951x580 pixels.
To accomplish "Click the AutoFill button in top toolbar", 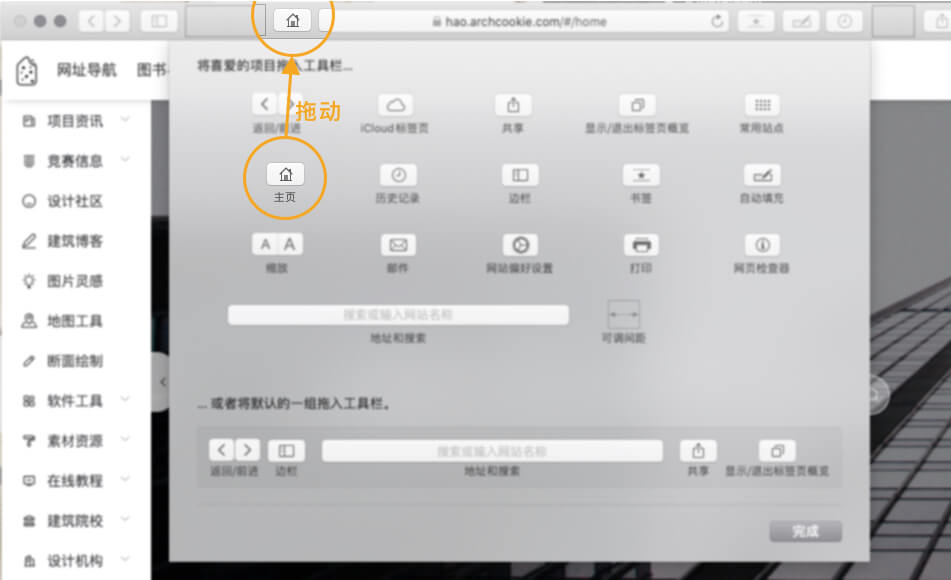I will pyautogui.click(x=801, y=22).
